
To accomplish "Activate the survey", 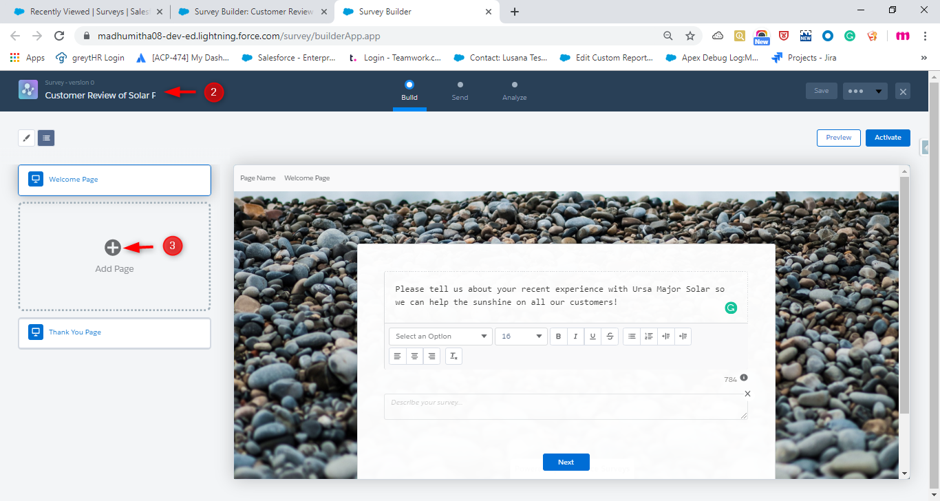I will [x=888, y=138].
